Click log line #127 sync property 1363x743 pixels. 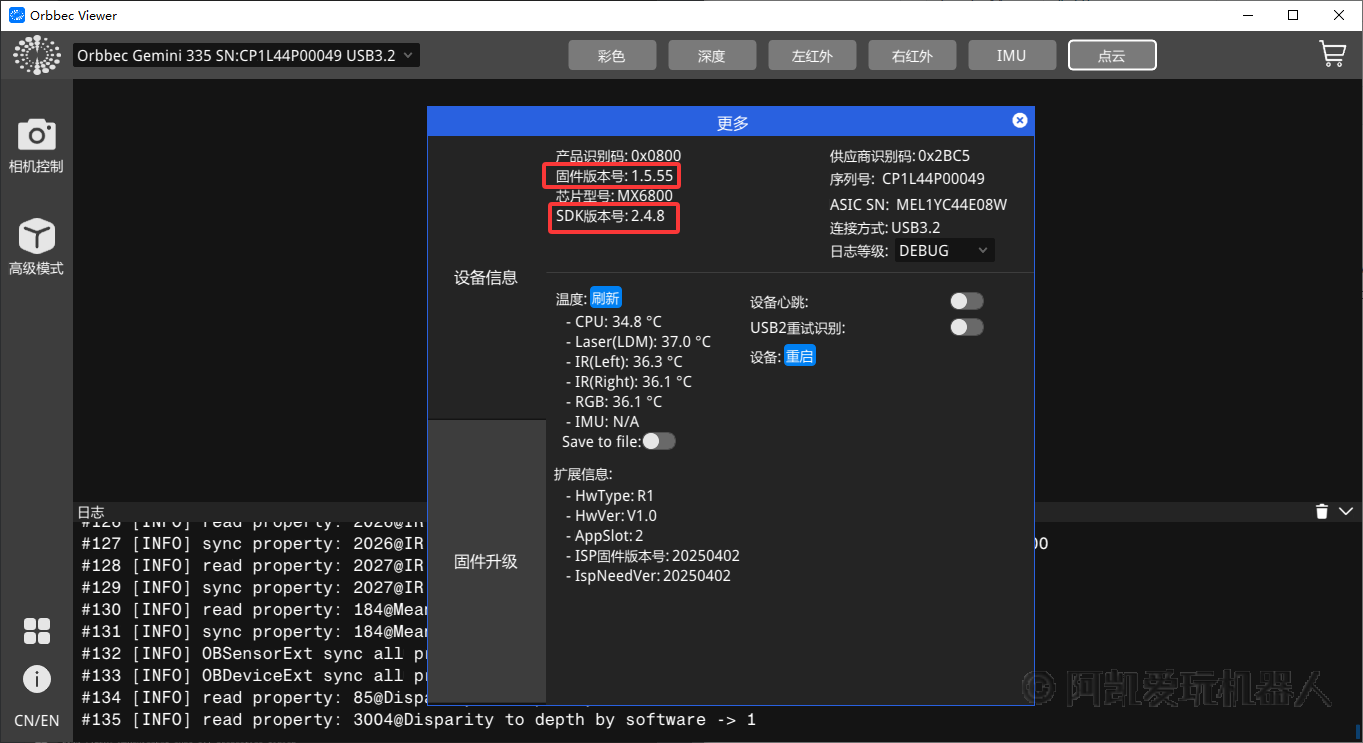pos(254,544)
